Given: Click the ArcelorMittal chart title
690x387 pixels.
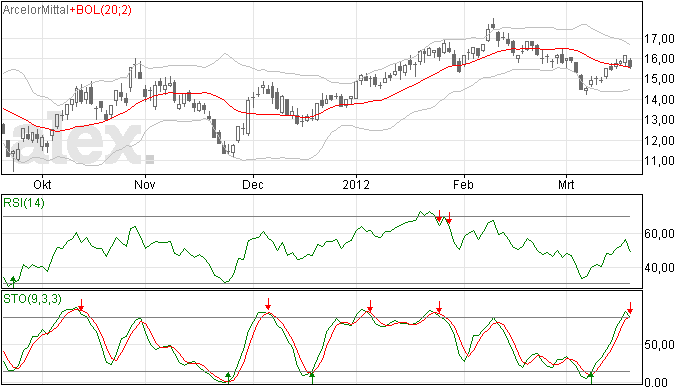Looking at the screenshot, I should pyautogui.click(x=36, y=10).
